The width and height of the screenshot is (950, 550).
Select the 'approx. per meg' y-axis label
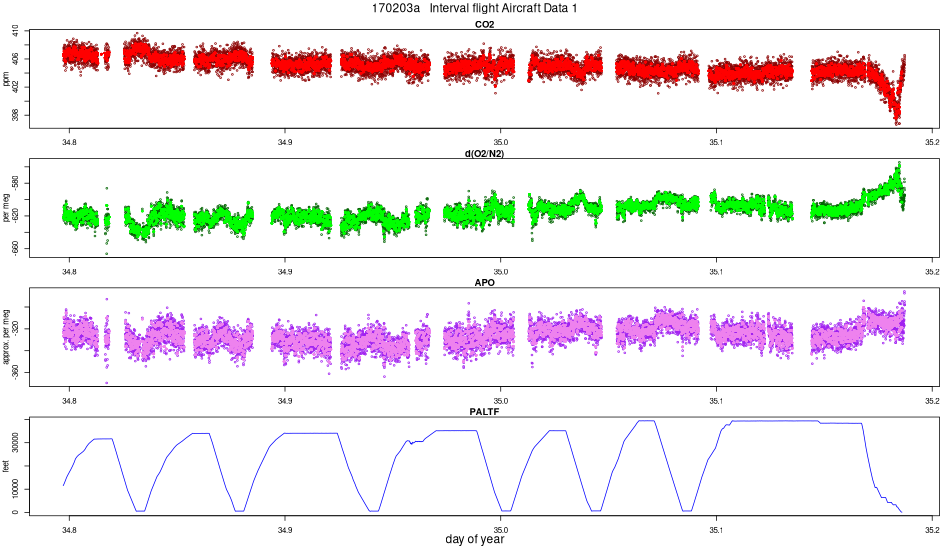click(5, 337)
